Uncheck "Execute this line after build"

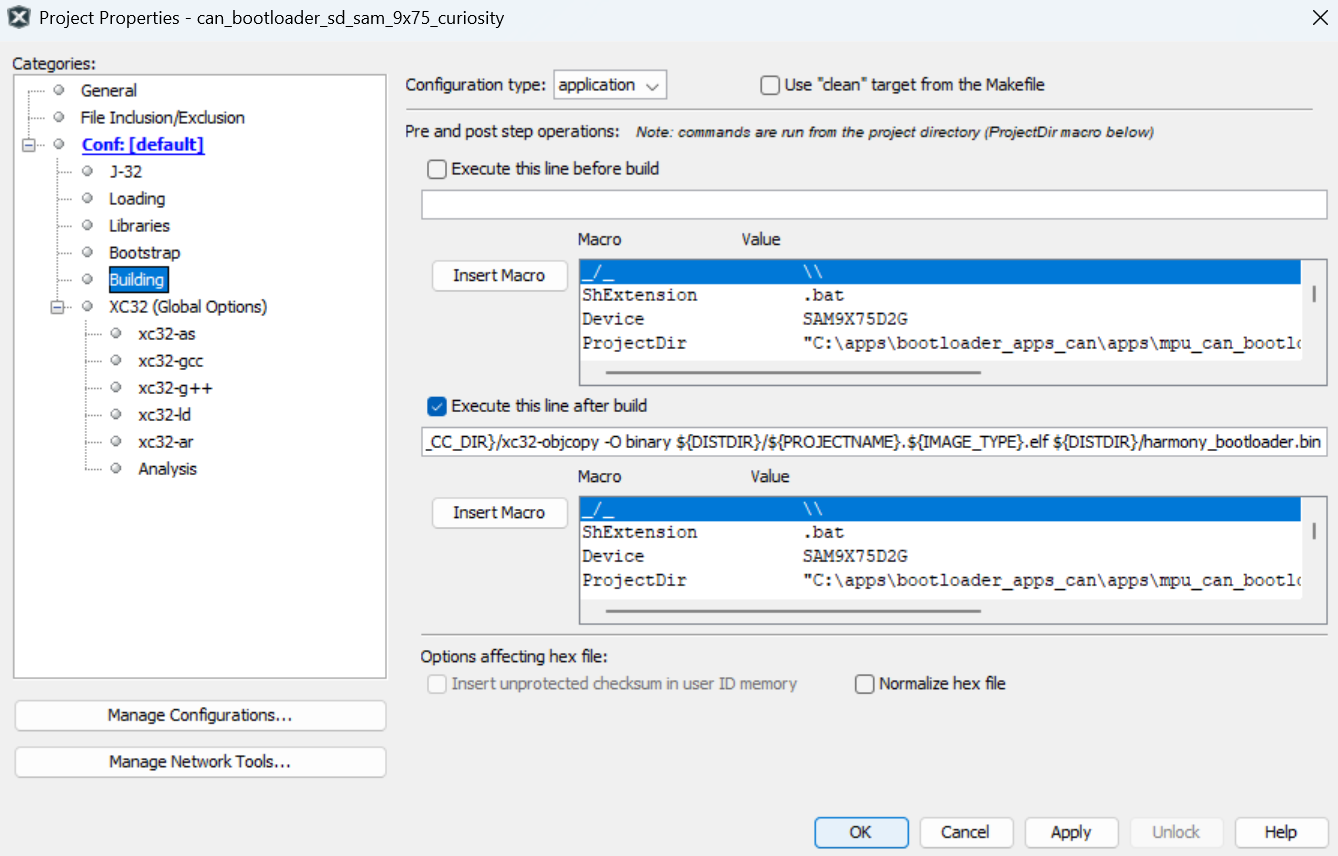437,406
